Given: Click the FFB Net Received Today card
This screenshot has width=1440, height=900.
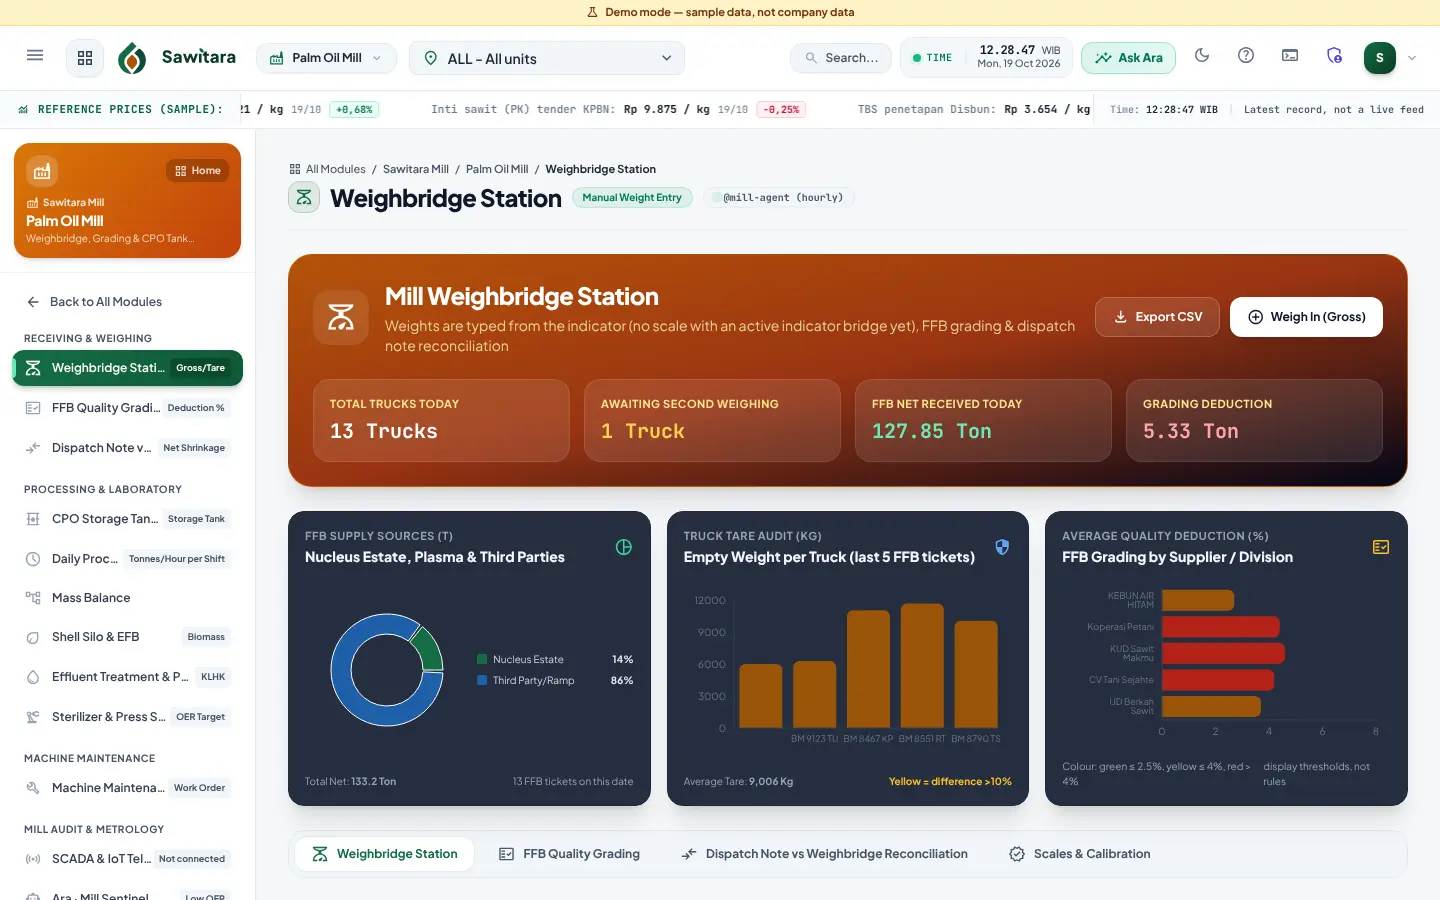Looking at the screenshot, I should tap(983, 420).
